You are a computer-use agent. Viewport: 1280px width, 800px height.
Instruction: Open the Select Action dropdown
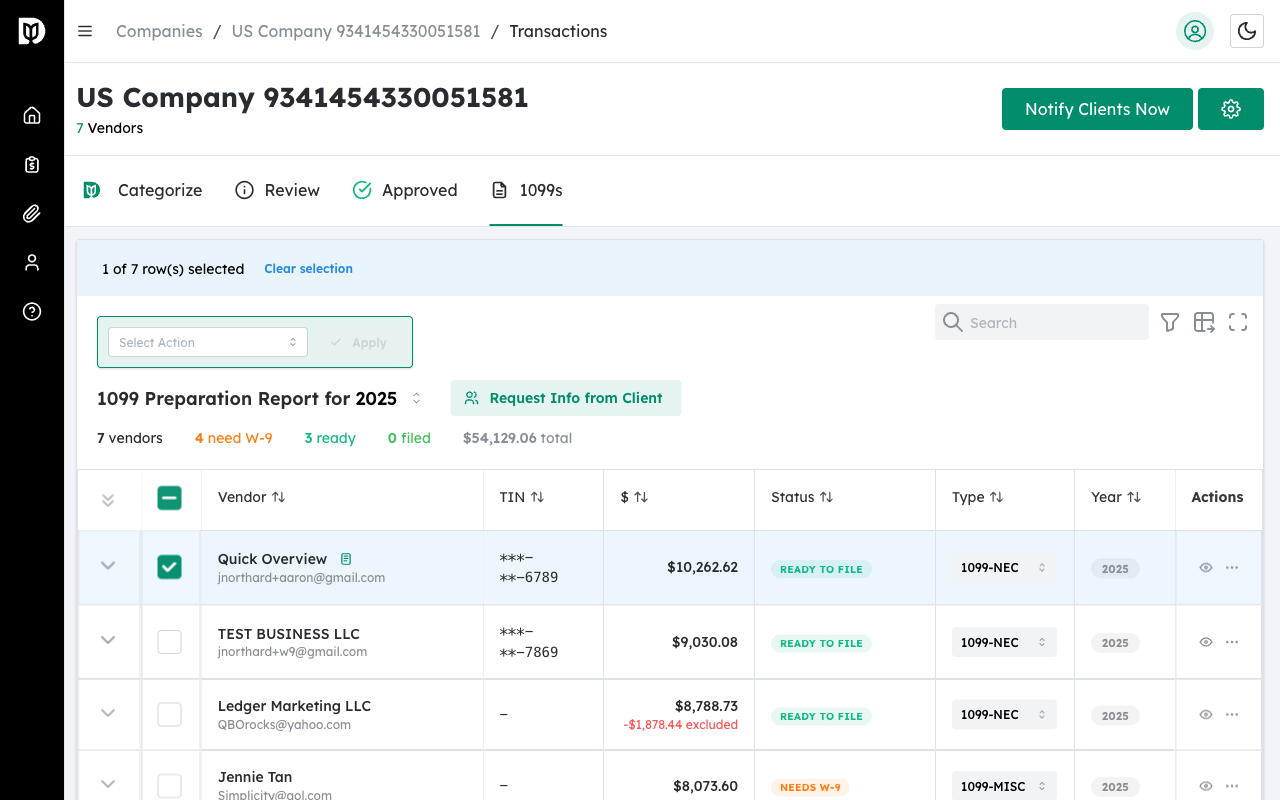tap(206, 341)
